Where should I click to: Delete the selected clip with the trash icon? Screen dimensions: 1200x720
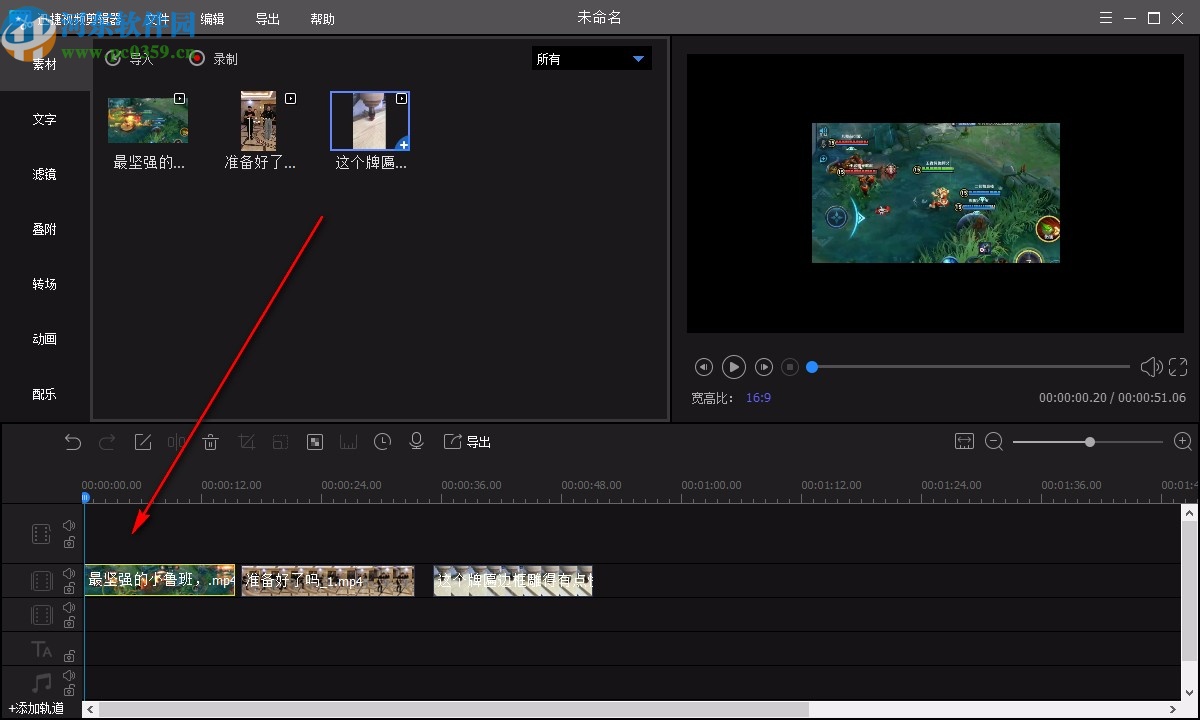(x=212, y=441)
